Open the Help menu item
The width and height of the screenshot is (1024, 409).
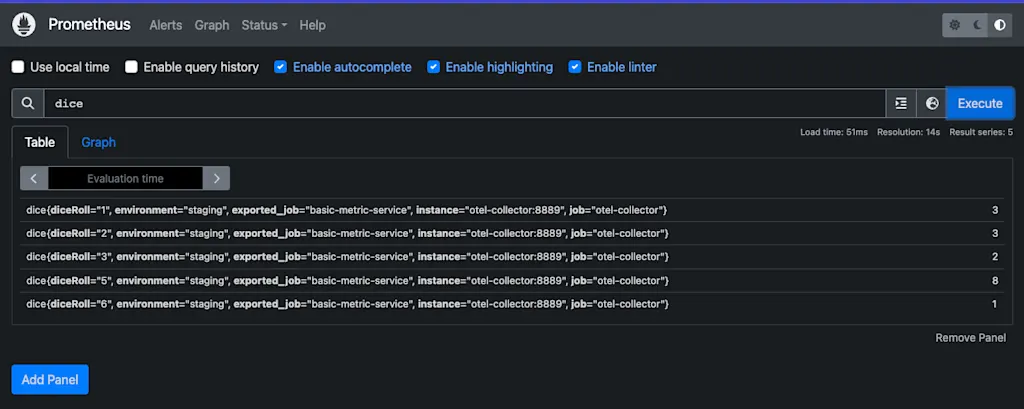(312, 25)
